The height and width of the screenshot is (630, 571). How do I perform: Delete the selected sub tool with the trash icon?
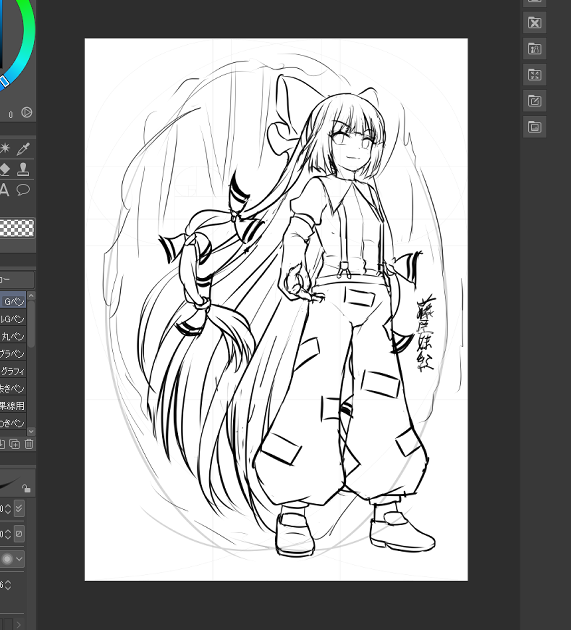29,444
